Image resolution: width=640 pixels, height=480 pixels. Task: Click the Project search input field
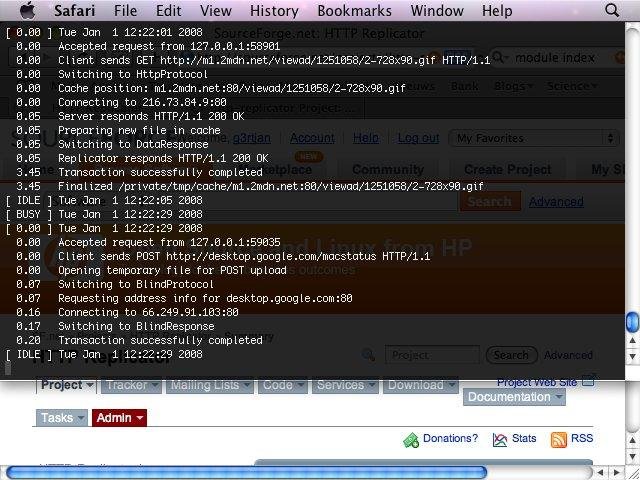point(432,355)
